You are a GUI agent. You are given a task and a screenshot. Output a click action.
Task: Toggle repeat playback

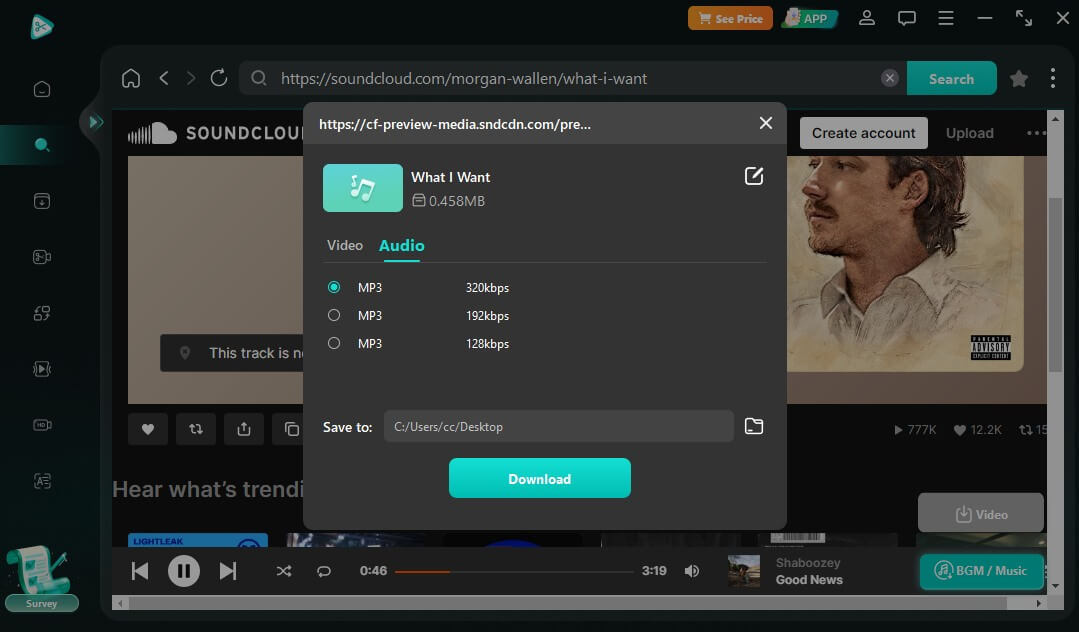323,571
